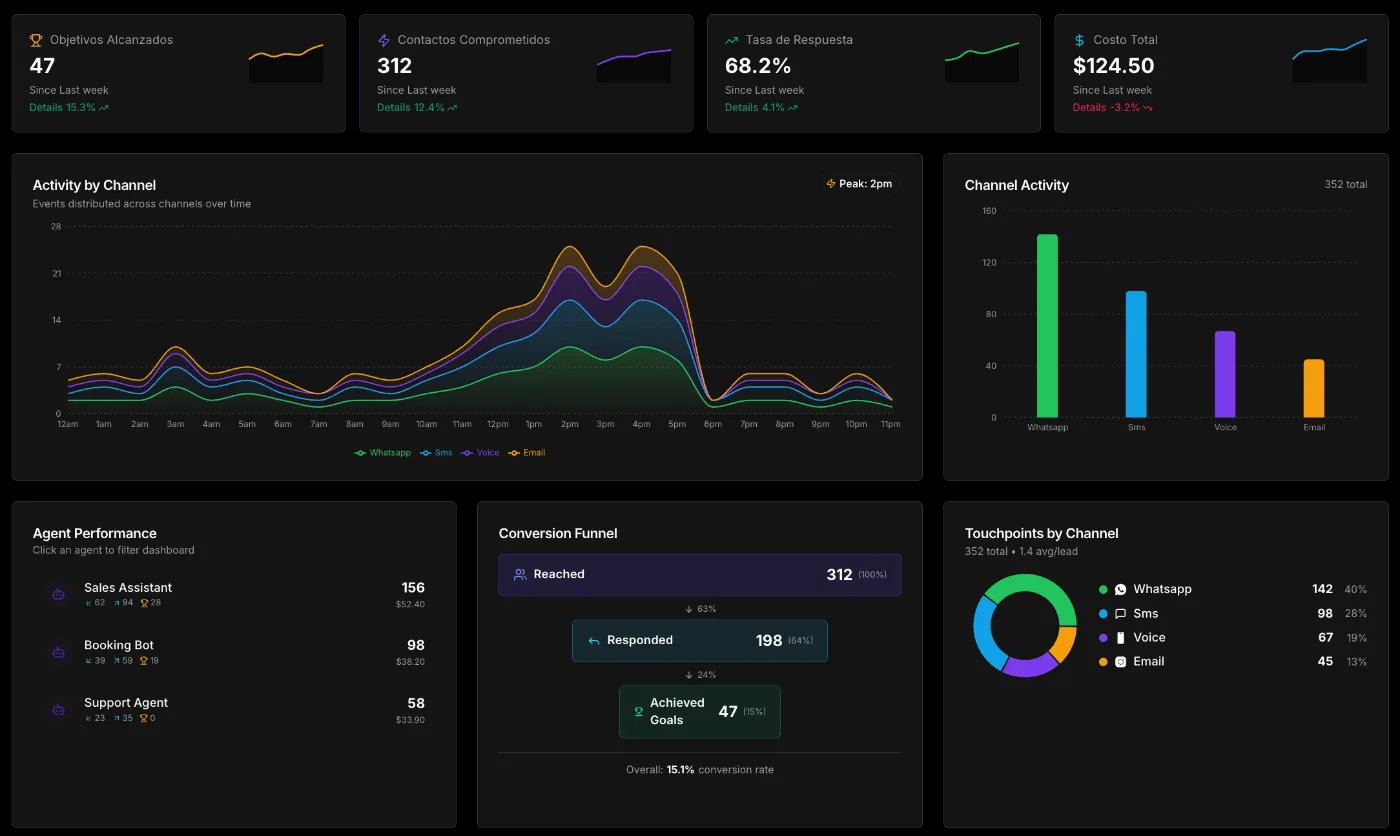This screenshot has height=836, width=1400.
Task: Click the sparkline chart on the Tasa de Respuesta card
Action: 982,63
